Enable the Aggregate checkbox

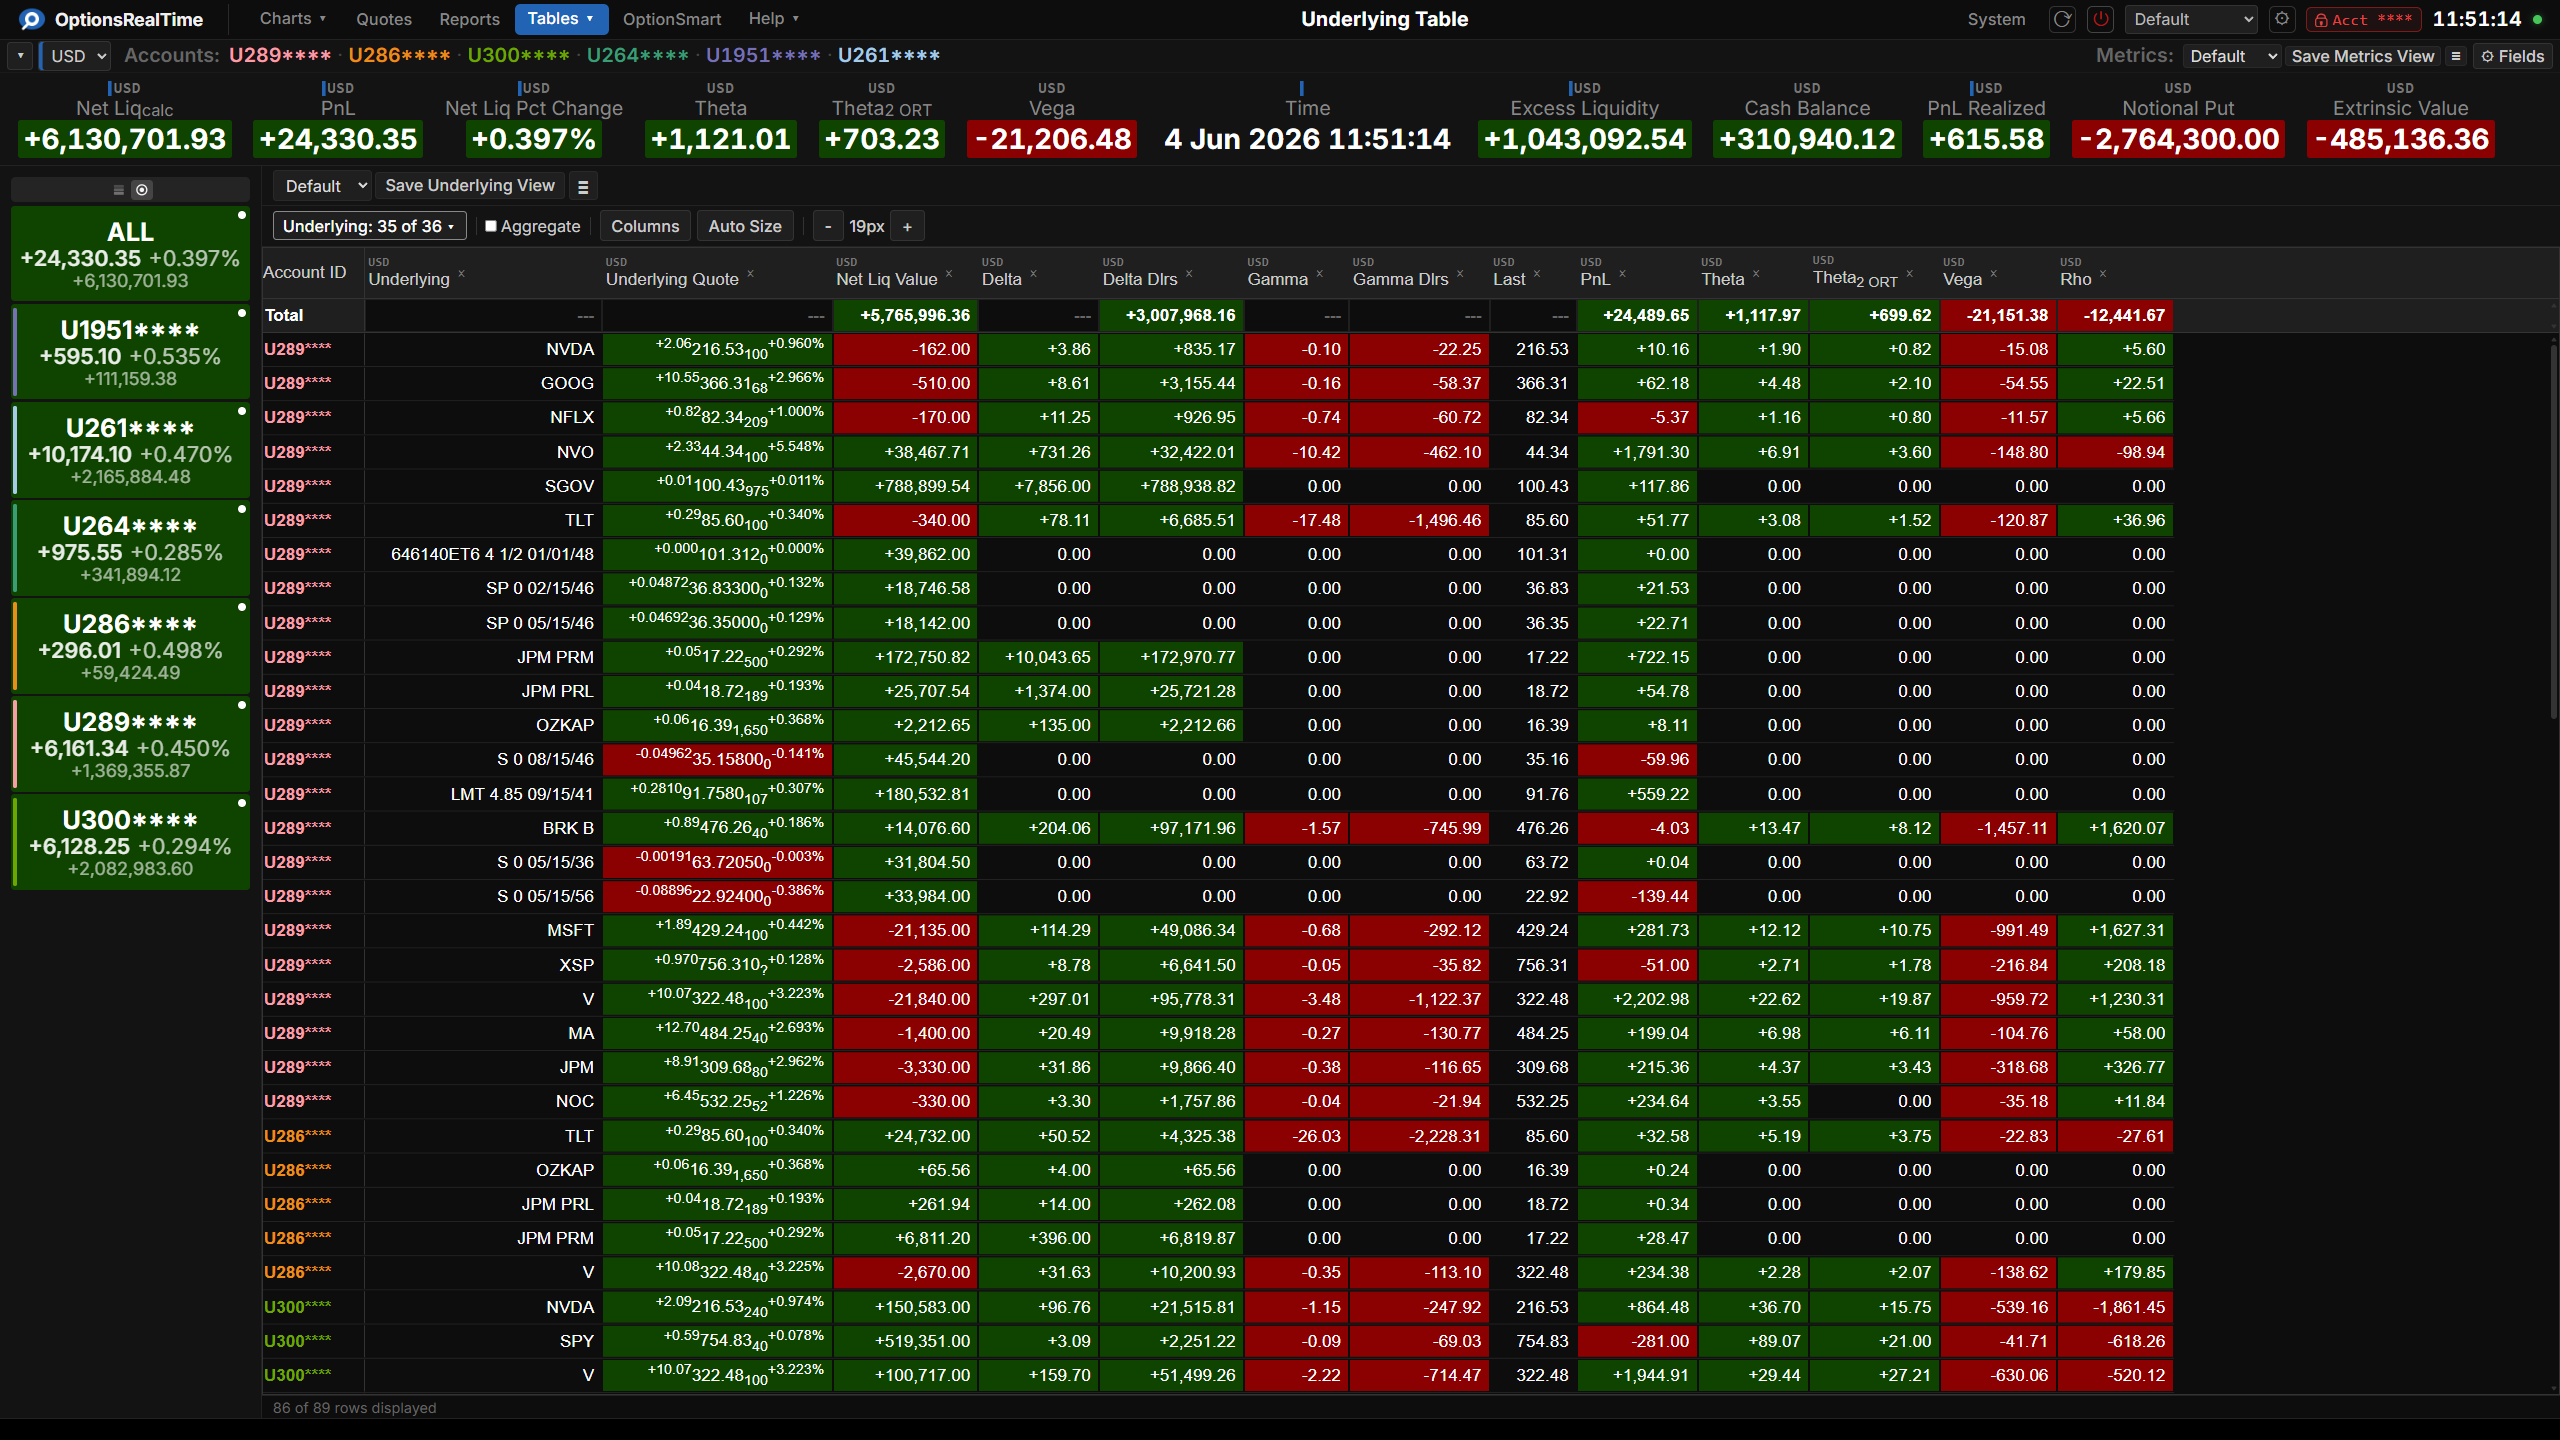pos(491,226)
